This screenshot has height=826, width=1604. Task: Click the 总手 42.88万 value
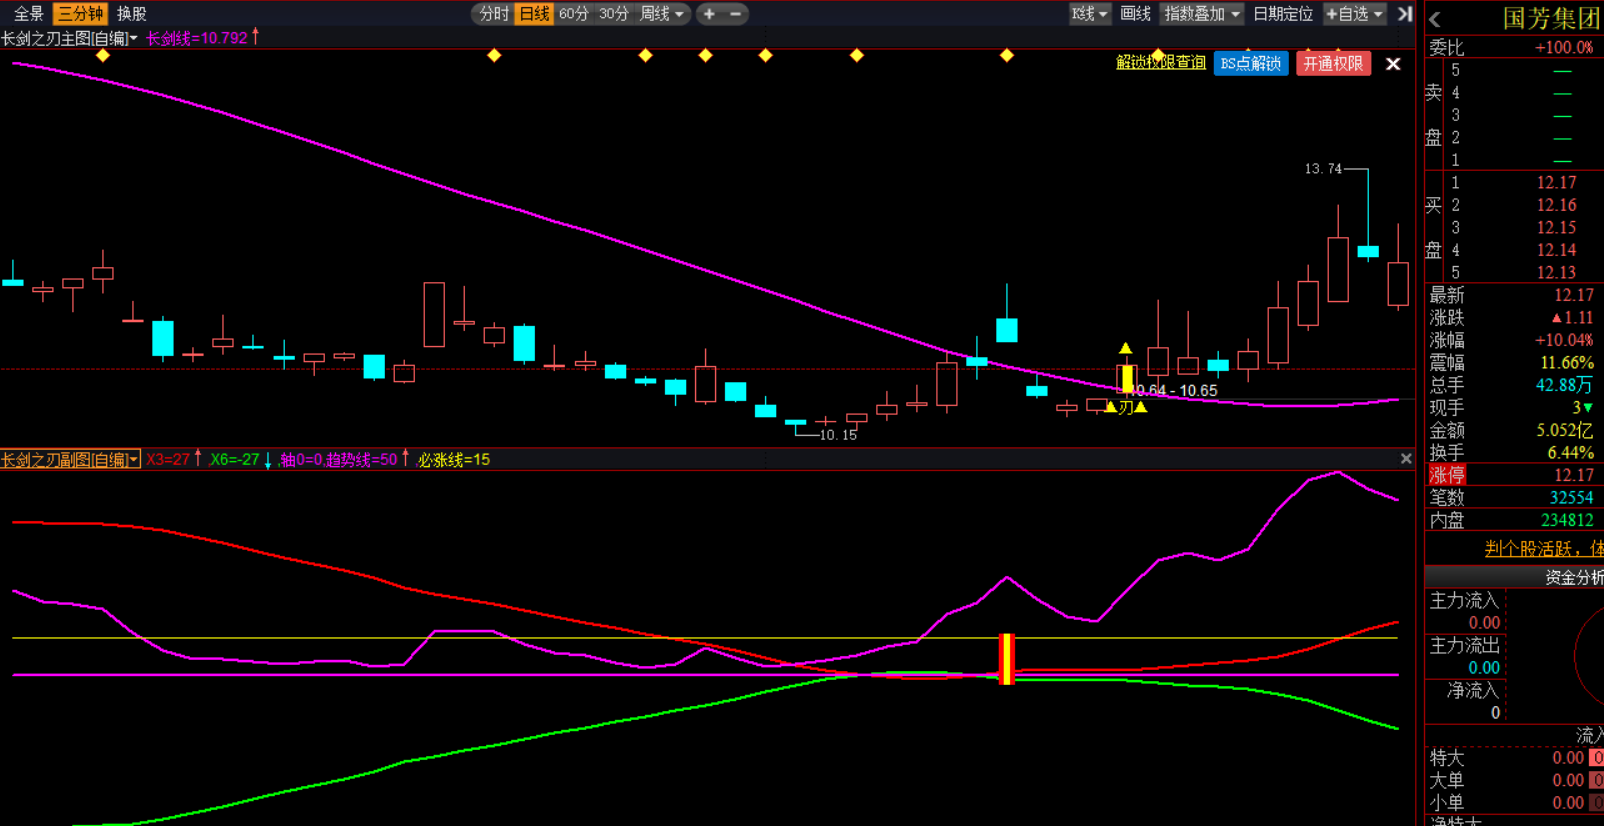[x=1564, y=385]
